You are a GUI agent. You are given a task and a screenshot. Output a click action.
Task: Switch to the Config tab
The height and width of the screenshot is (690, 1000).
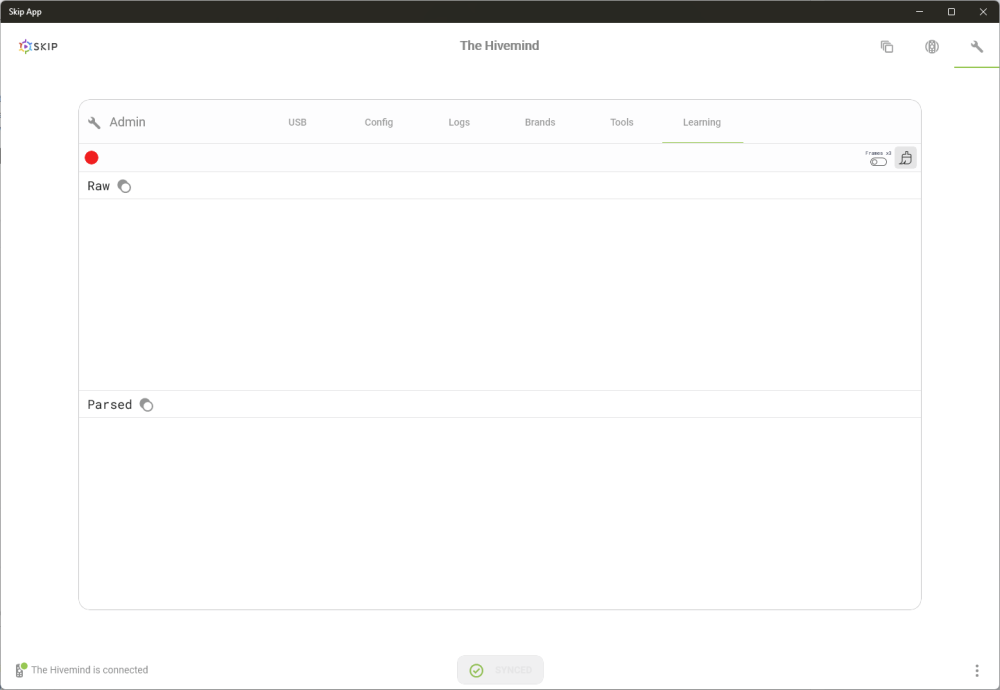coord(379,122)
